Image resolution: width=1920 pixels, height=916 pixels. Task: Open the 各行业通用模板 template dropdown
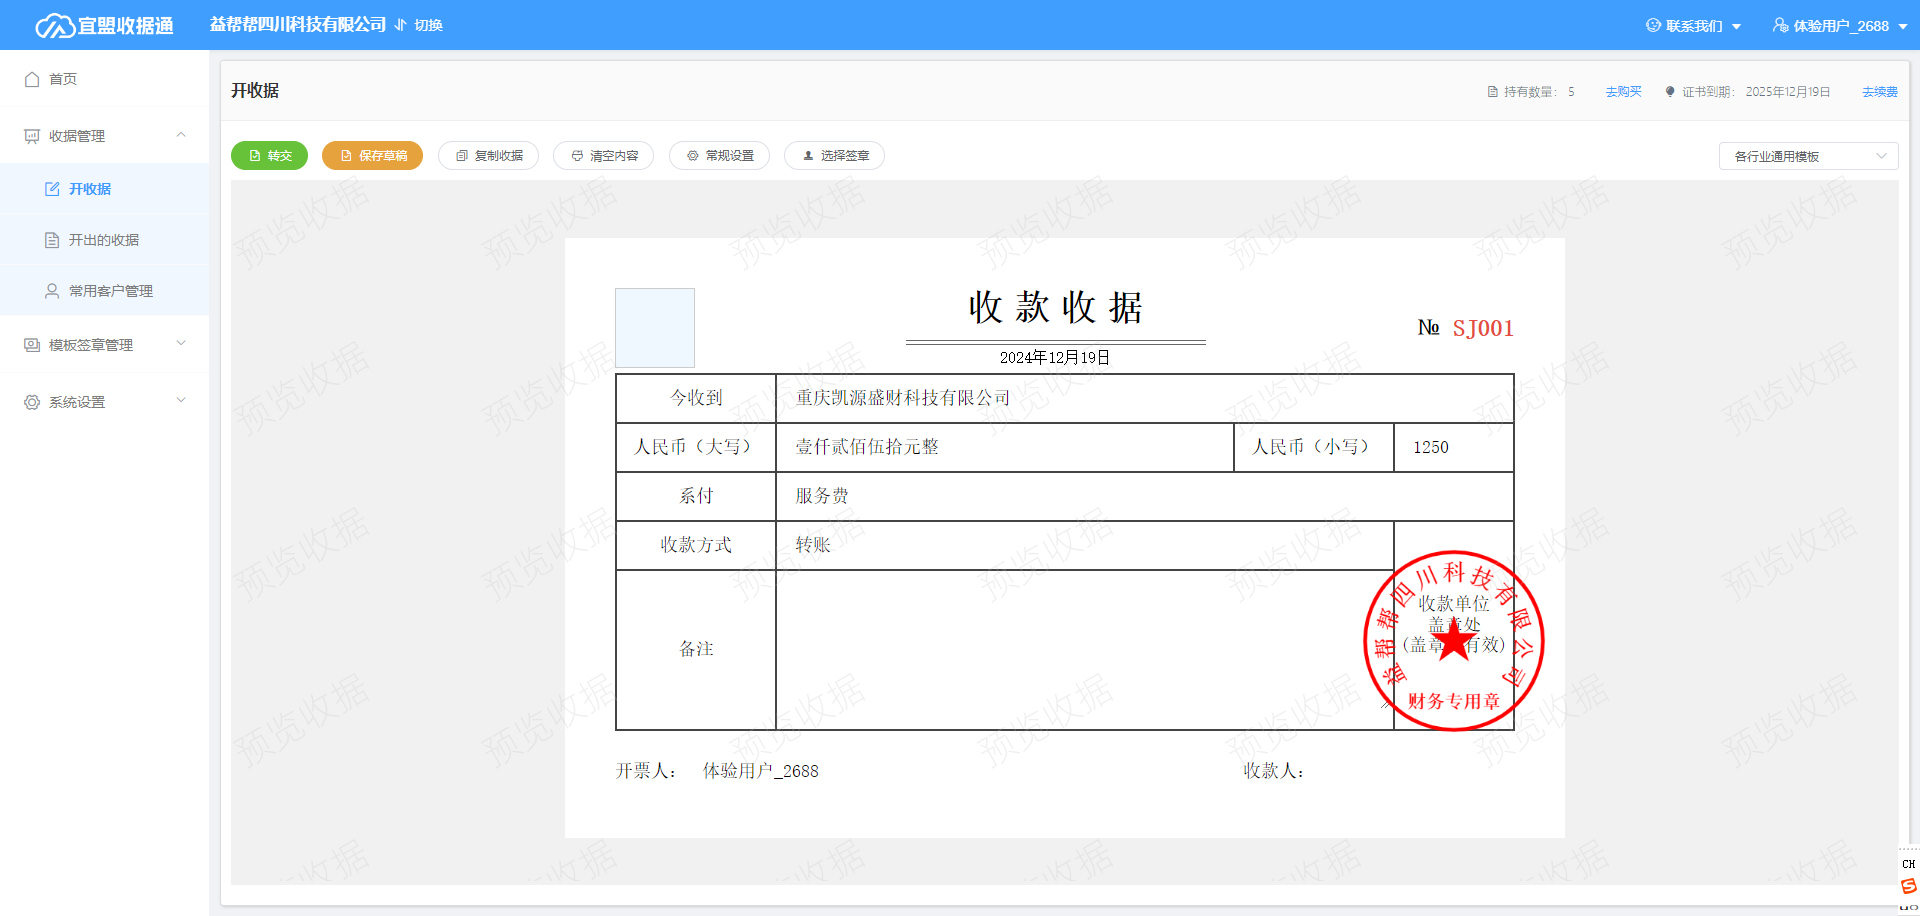click(1808, 156)
